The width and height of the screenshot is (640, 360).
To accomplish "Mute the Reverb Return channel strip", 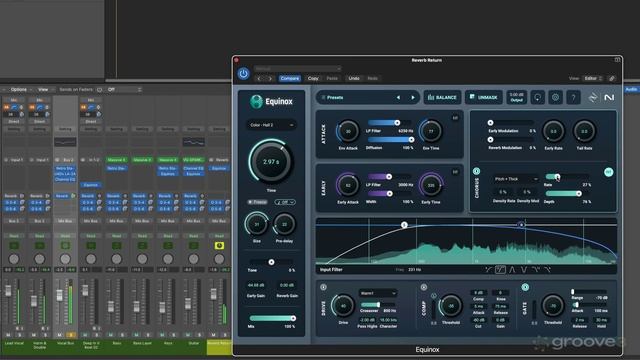I will [x=213, y=335].
